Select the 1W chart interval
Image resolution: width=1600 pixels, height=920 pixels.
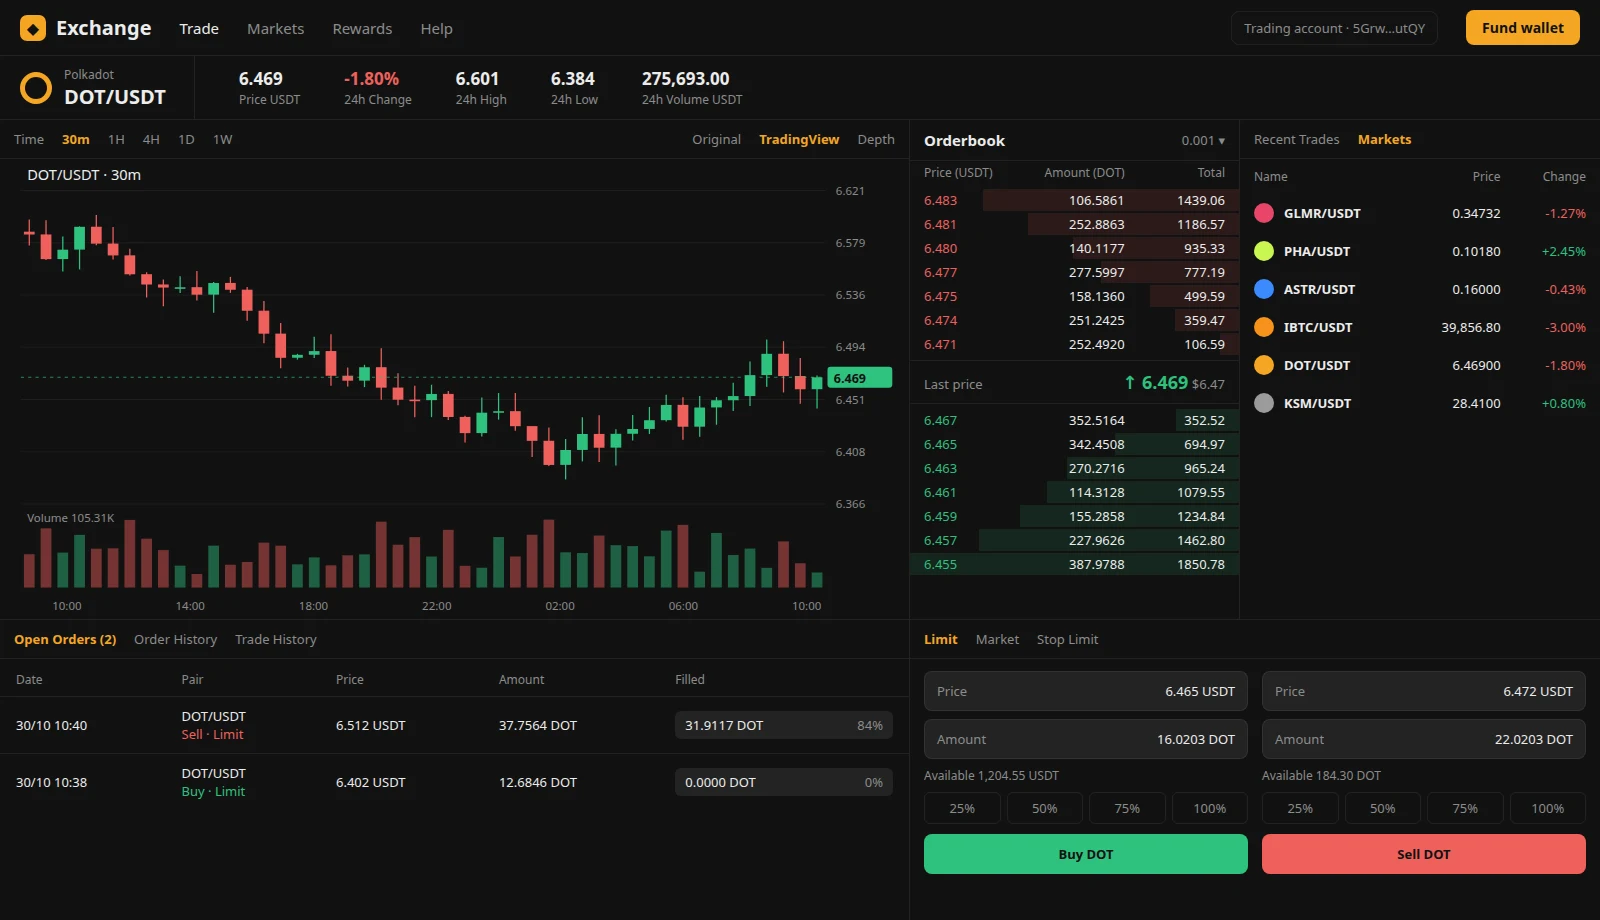coord(222,140)
